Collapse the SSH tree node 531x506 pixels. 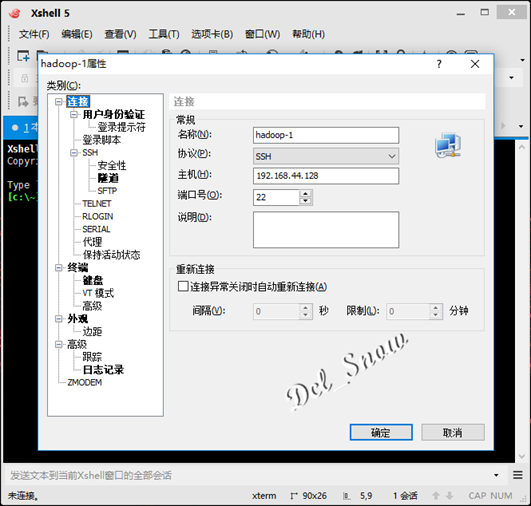74,153
